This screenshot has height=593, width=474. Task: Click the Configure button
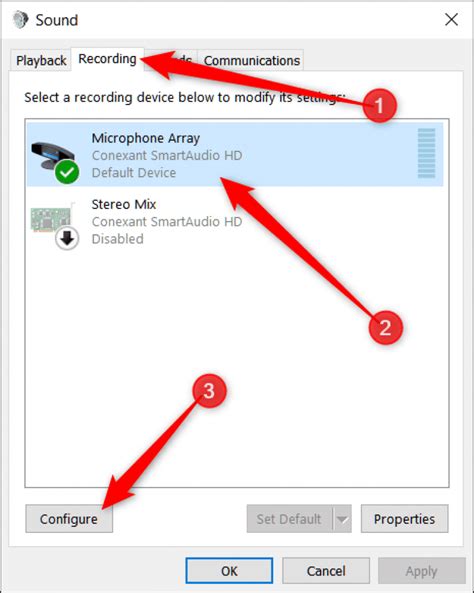pyautogui.click(x=69, y=519)
